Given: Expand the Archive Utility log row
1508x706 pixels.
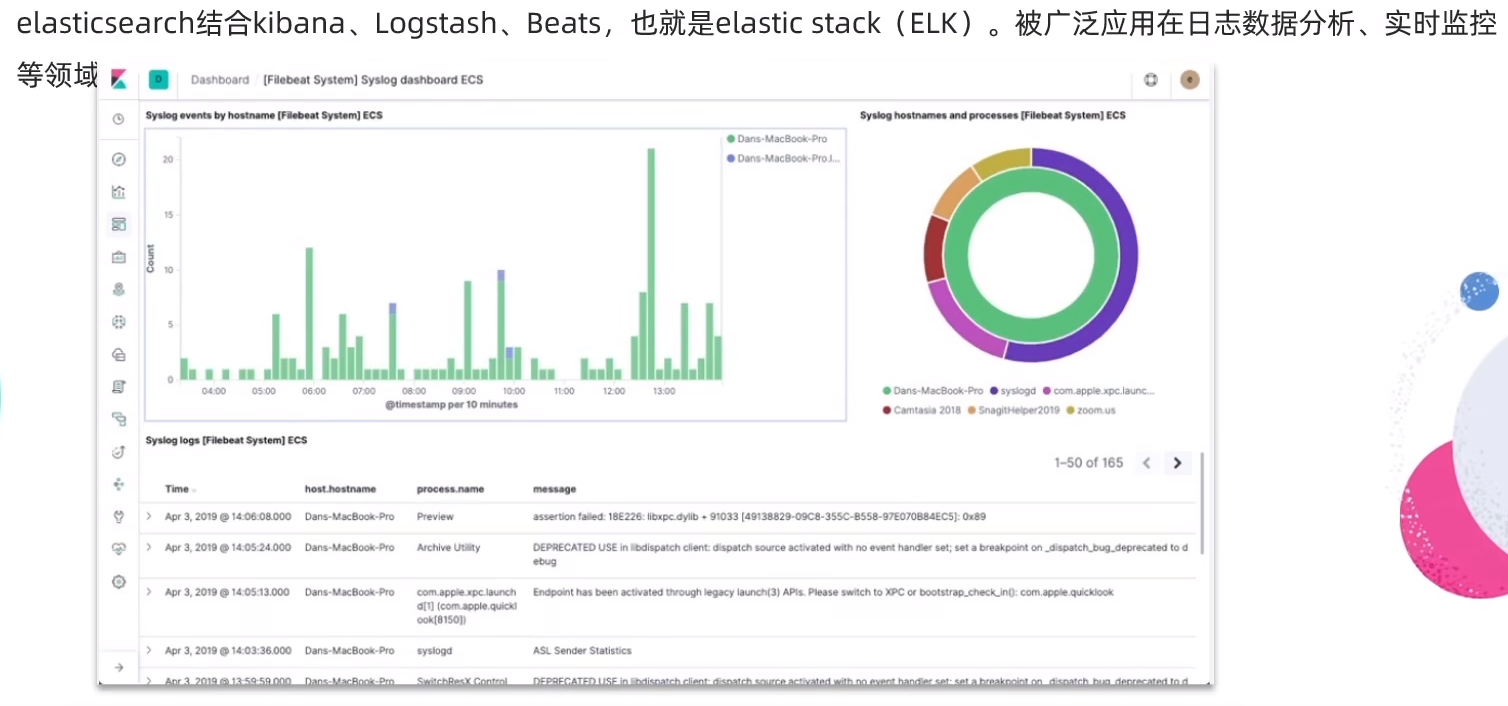Looking at the screenshot, I should point(149,547).
